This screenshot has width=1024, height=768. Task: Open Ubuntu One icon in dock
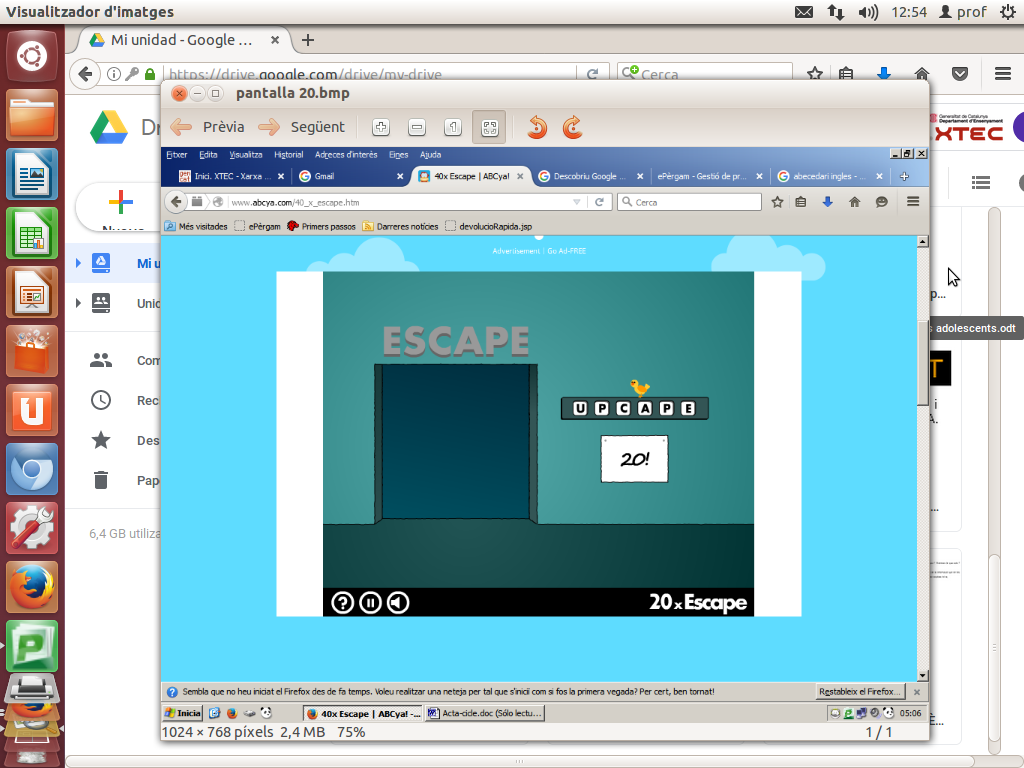32,409
